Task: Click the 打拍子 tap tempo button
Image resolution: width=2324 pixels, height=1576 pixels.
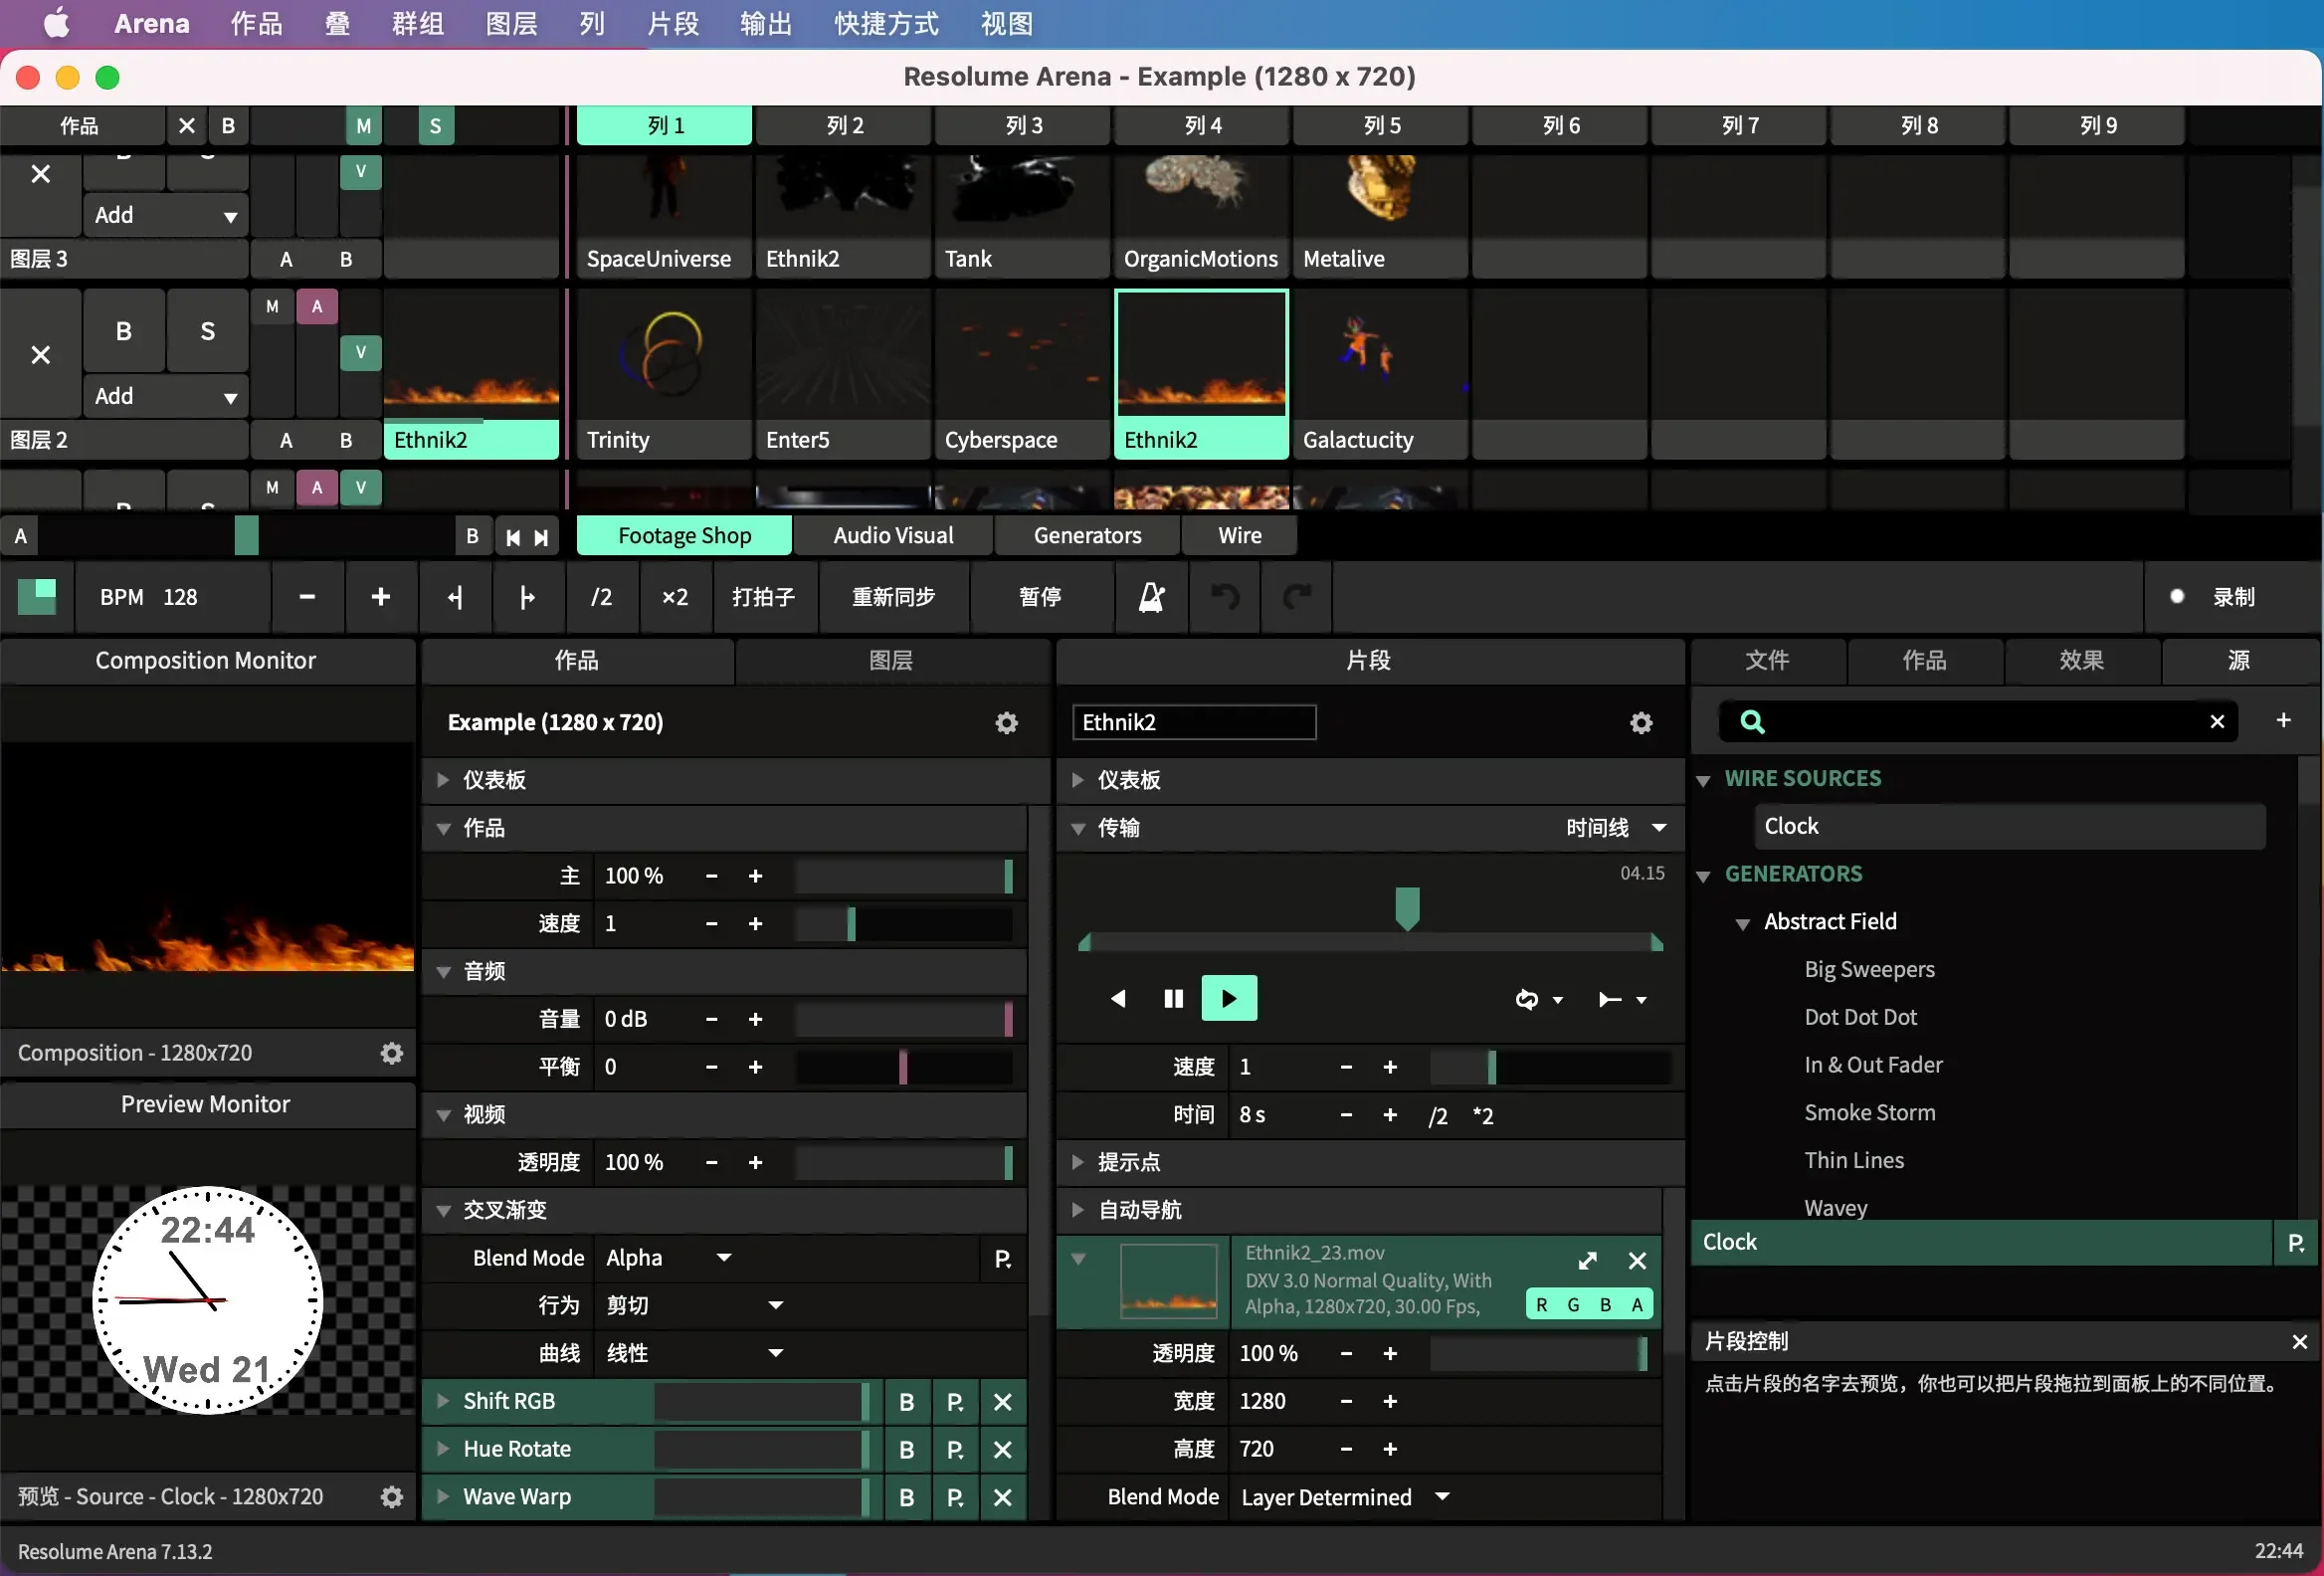Action: pos(763,596)
